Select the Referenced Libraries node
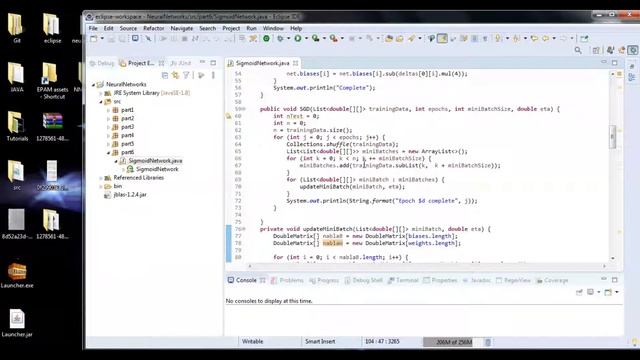This screenshot has width=640, height=360. (x=138, y=178)
